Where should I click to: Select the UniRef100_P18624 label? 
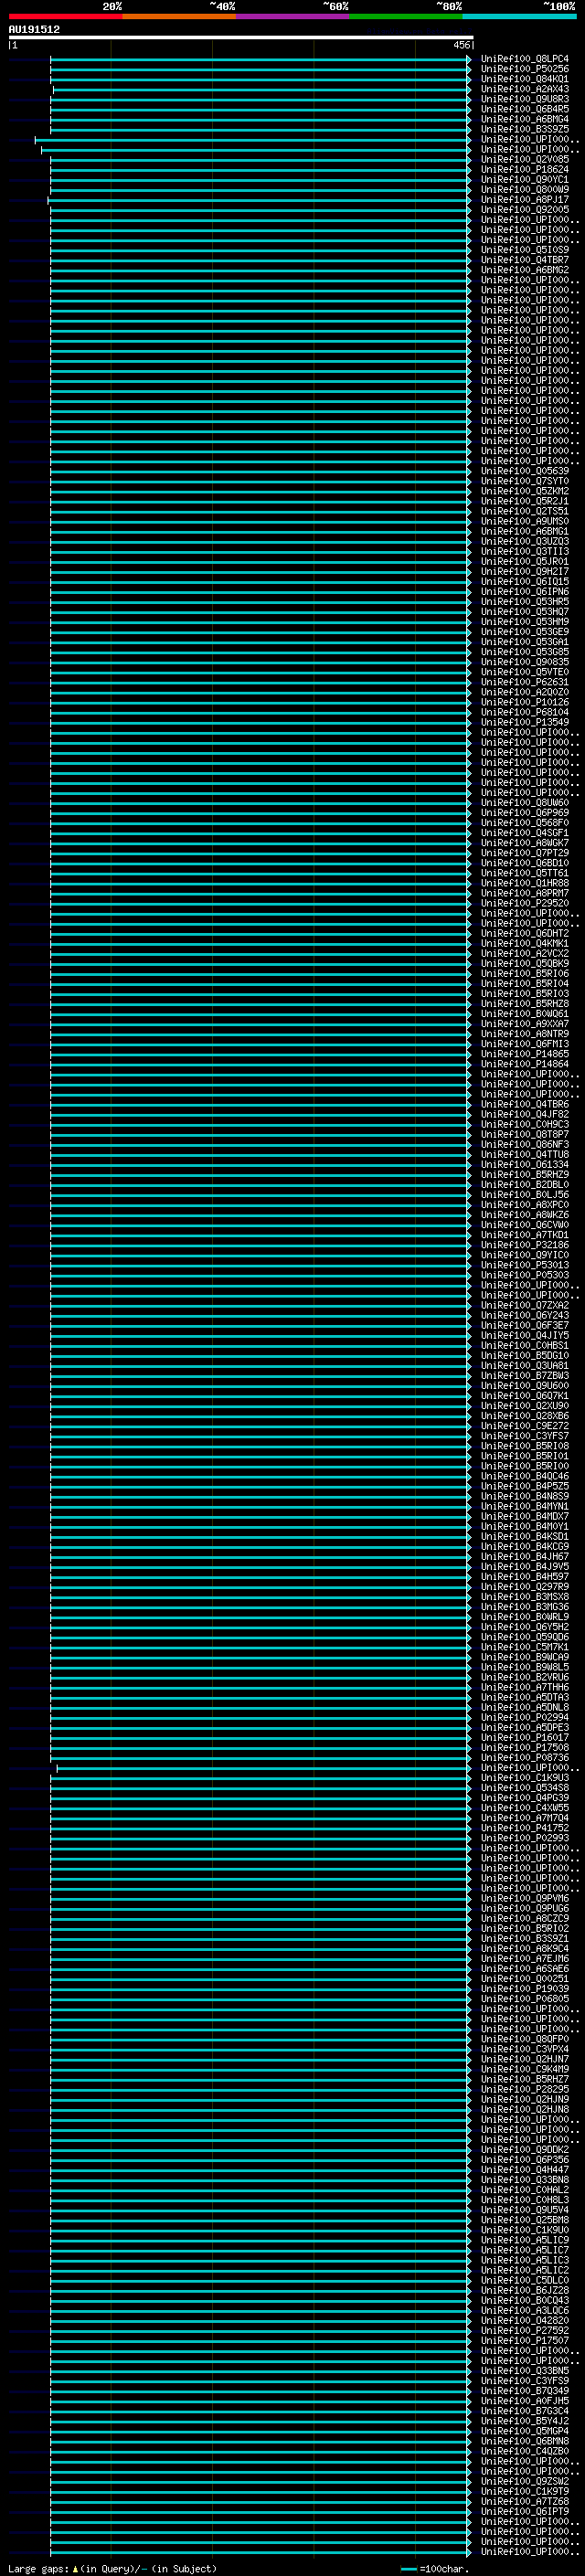524,170
